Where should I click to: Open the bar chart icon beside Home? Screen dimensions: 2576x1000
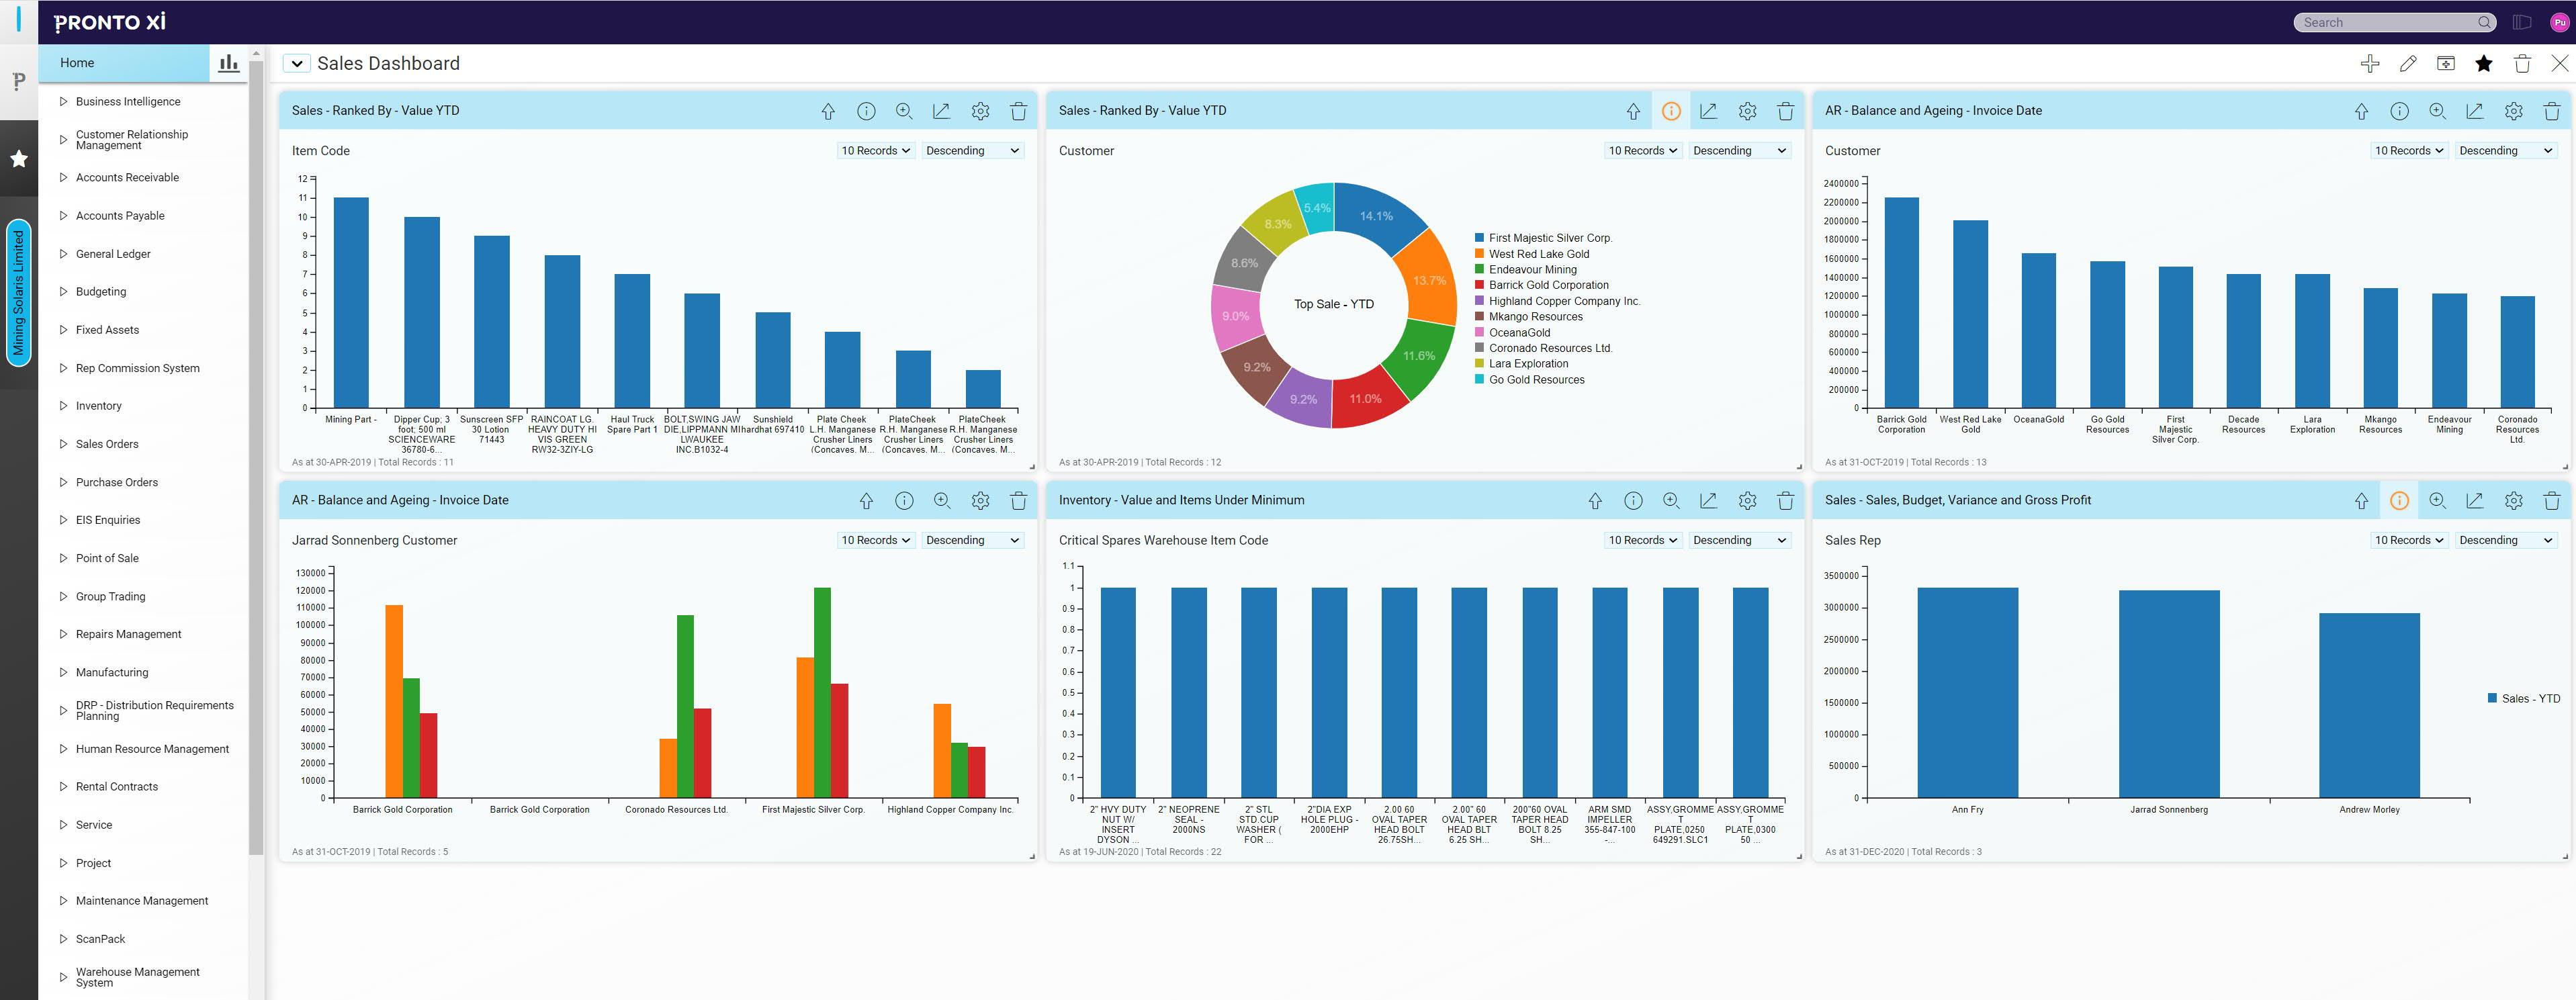coord(228,63)
